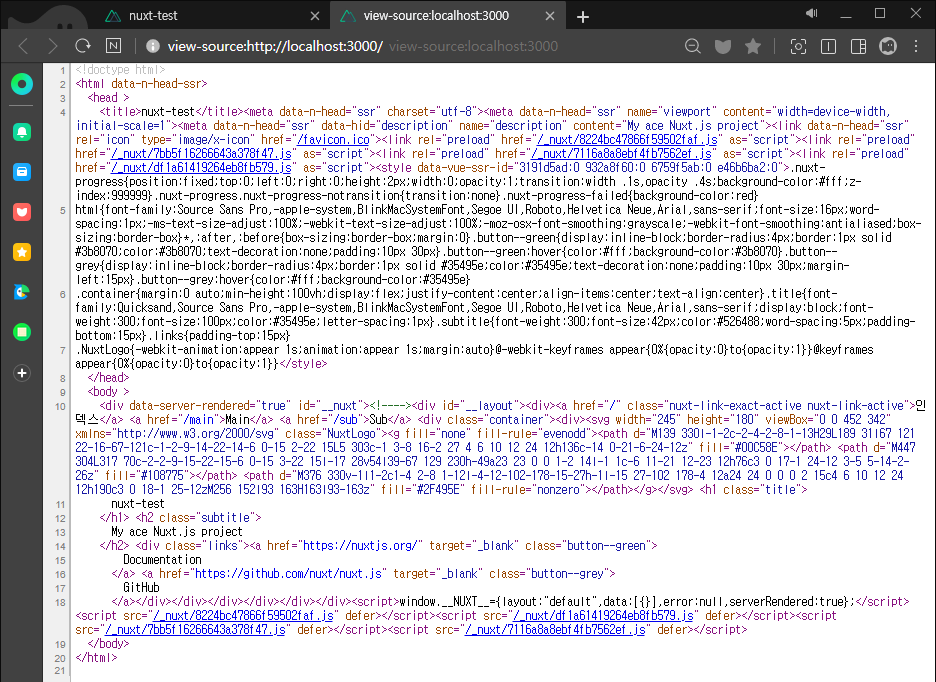Screen dimensions: 936x682
Task: Open 8224bc47866f59502faf.js script src link
Action: point(244,616)
